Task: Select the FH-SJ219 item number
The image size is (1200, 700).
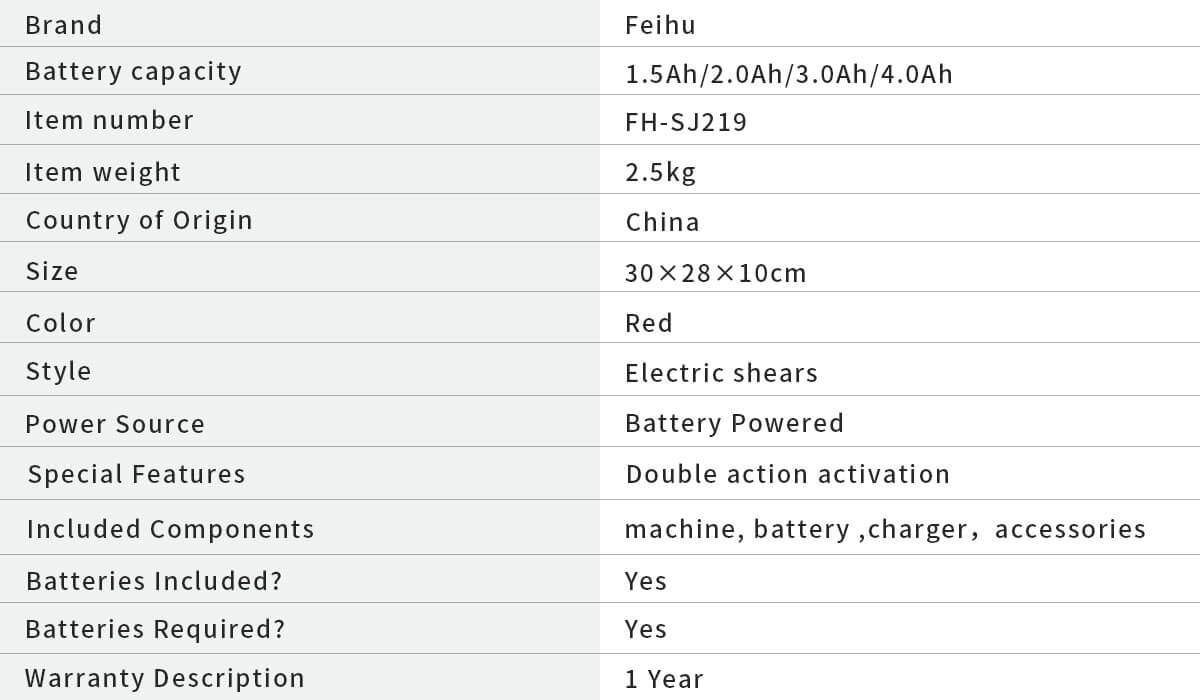Action: coord(685,123)
